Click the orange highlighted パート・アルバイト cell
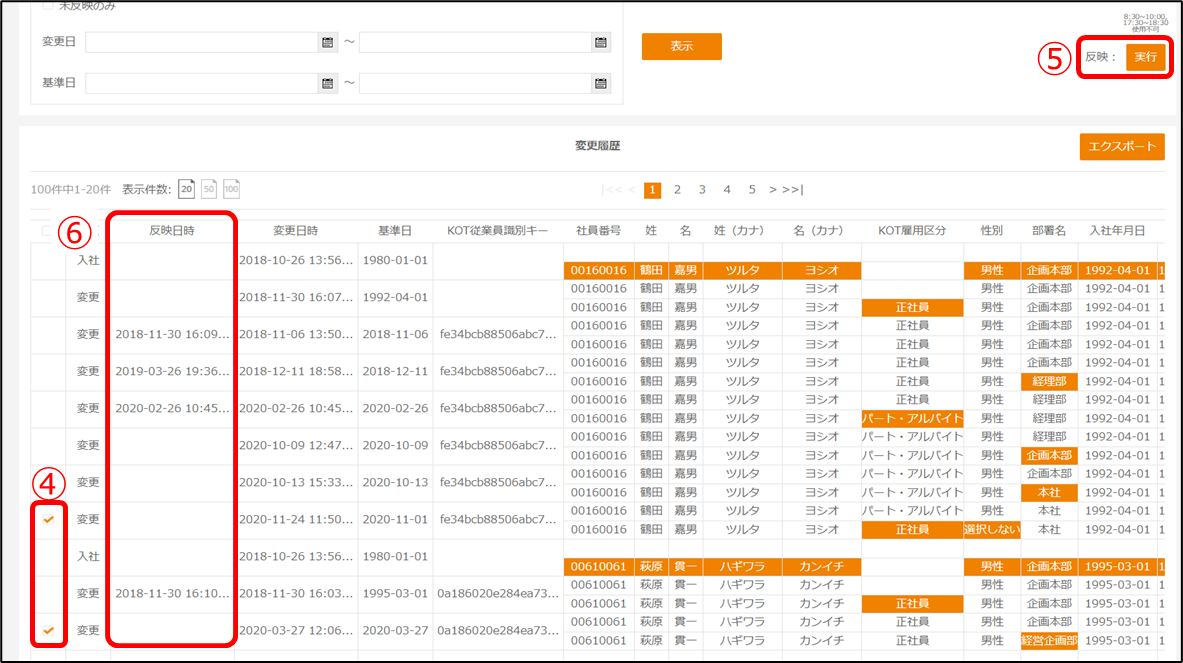The height and width of the screenshot is (663, 1183). [912, 419]
